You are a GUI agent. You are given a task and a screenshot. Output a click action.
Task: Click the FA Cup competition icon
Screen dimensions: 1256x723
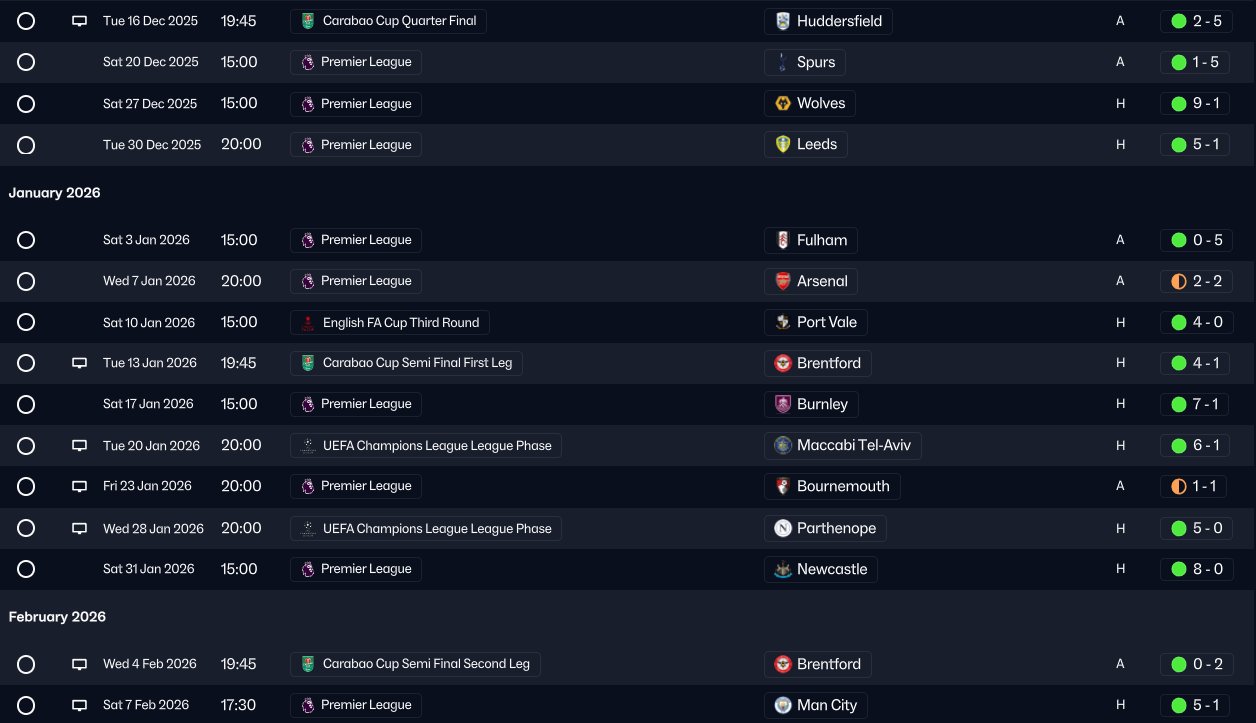308,323
